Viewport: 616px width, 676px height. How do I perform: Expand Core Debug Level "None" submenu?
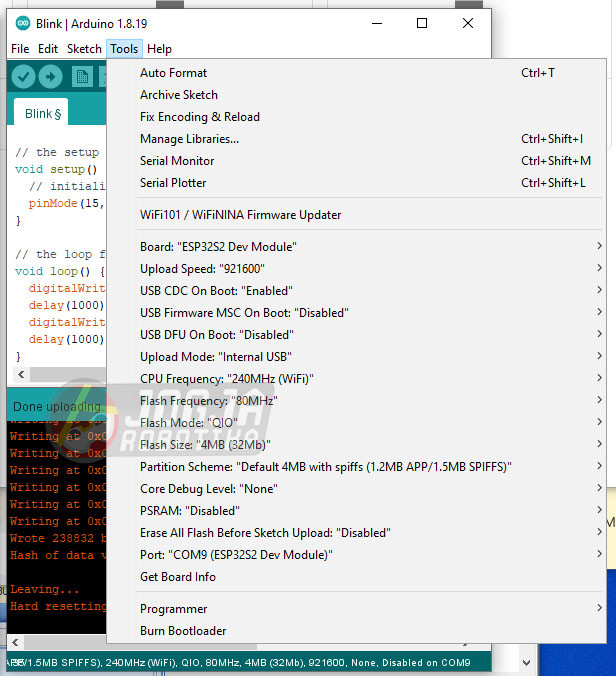point(356,488)
